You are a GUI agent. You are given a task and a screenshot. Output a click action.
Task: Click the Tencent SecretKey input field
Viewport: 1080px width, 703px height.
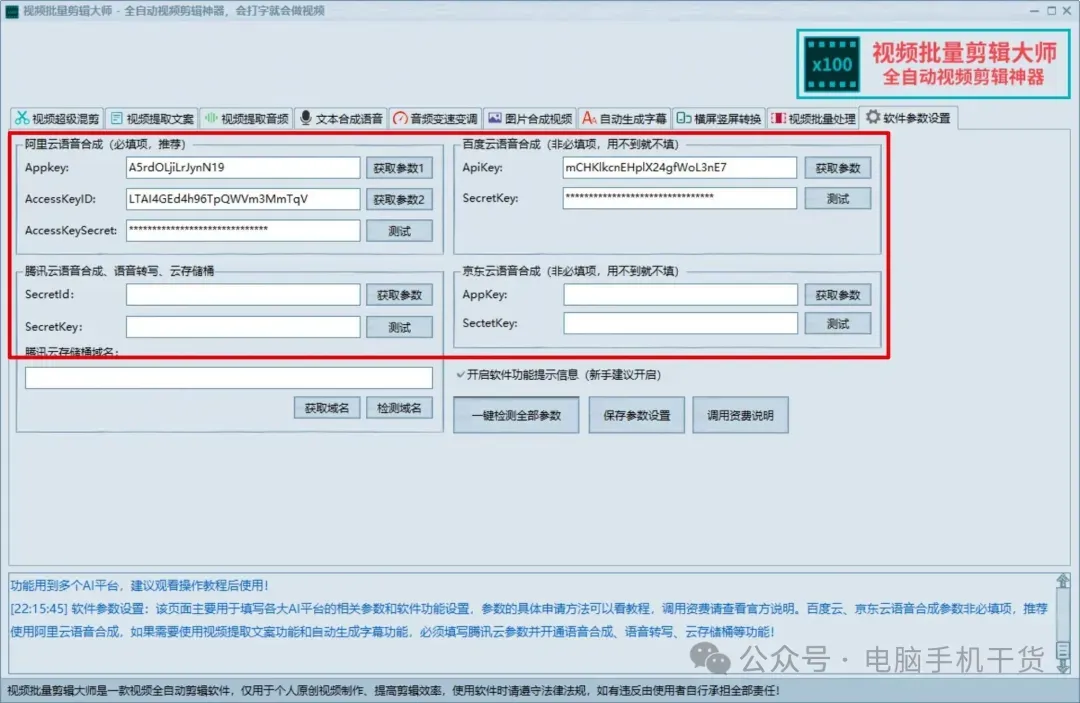242,326
